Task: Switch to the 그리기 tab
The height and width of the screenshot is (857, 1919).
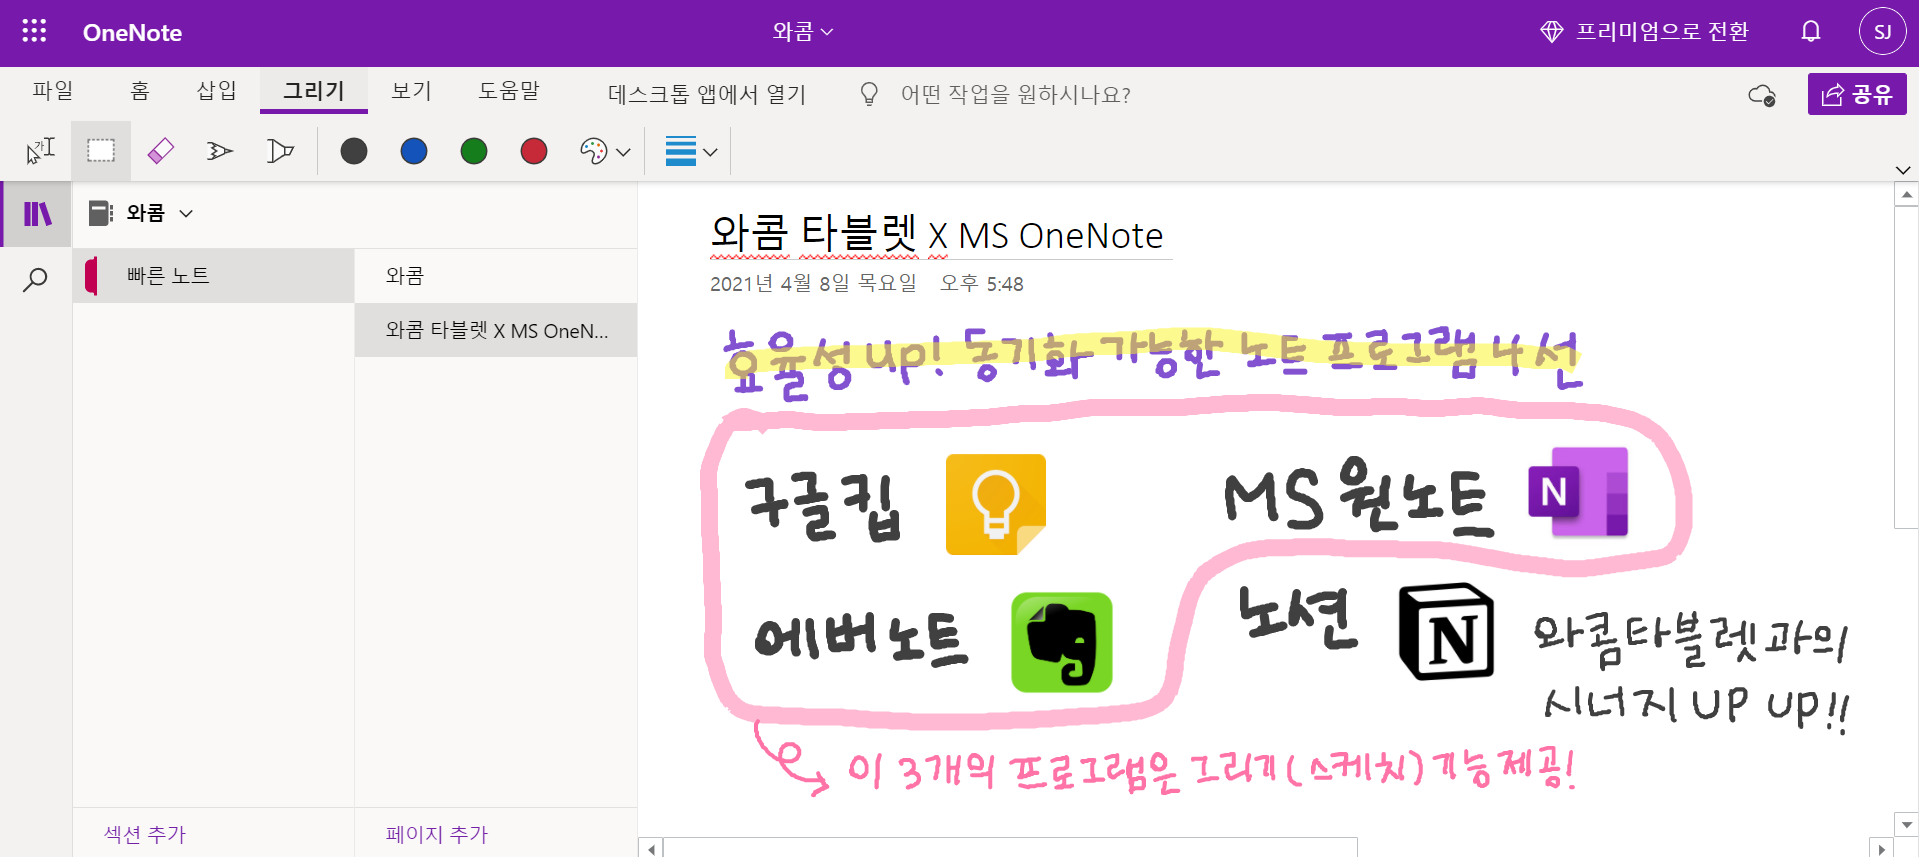Action: 314,91
